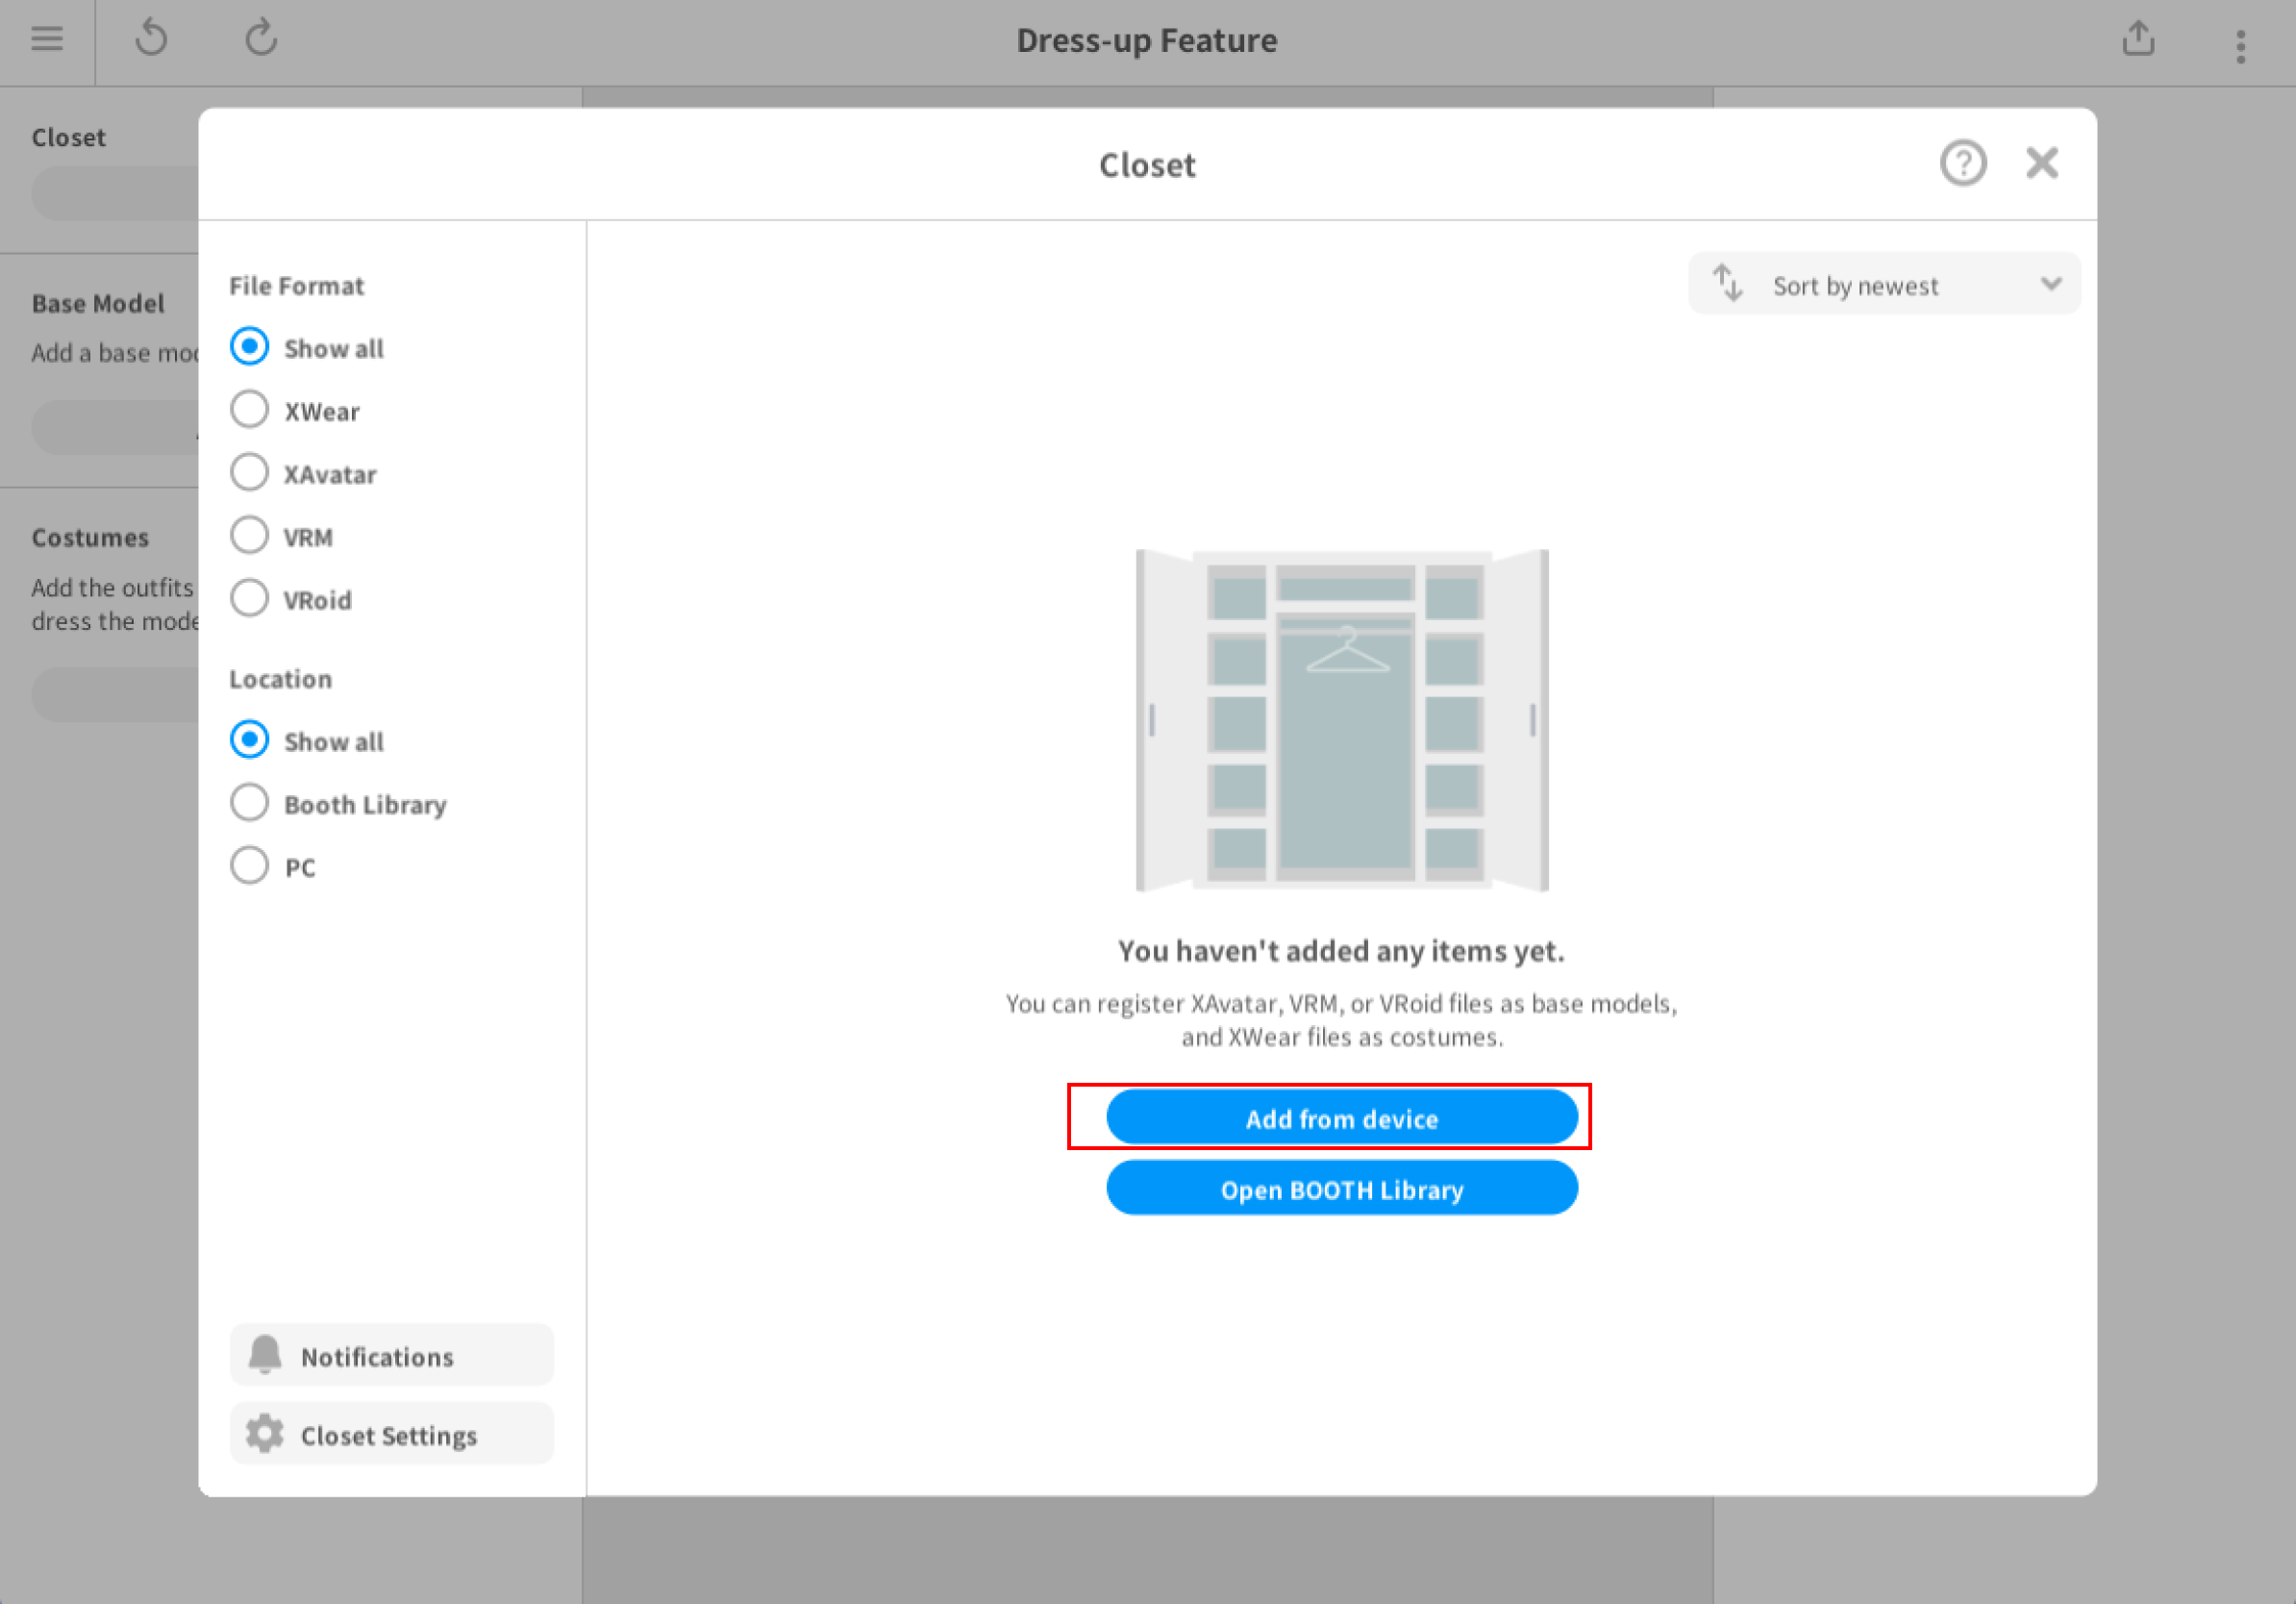Filter location by Booth Library
The height and width of the screenshot is (1604, 2296).
[249, 803]
